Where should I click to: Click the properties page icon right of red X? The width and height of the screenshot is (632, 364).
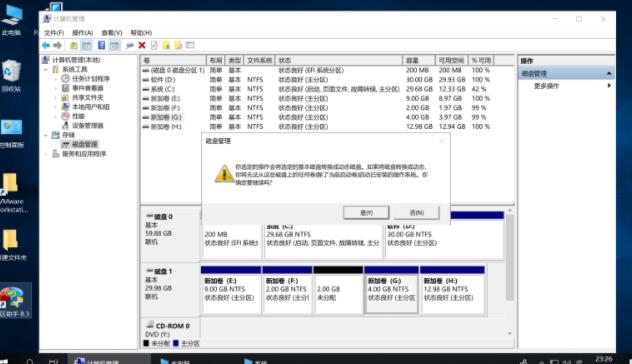pyautogui.click(x=154, y=46)
